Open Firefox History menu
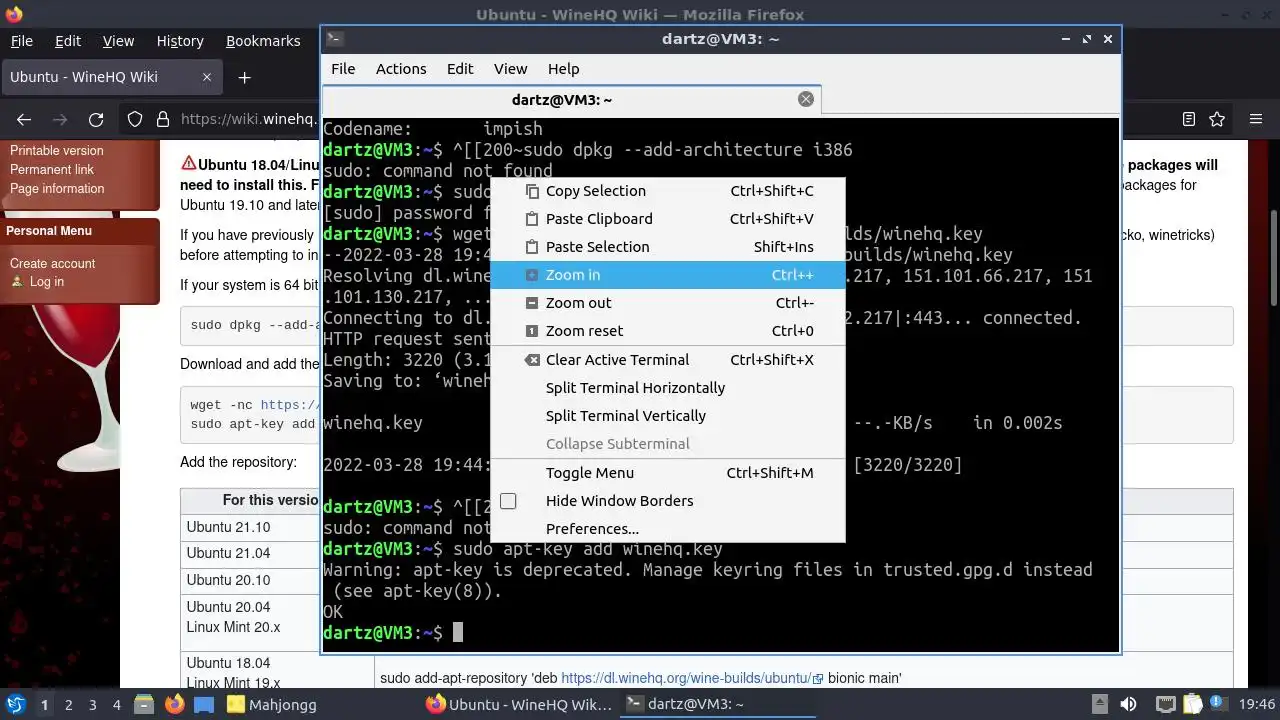Viewport: 1280px width, 720px height. [x=180, y=41]
